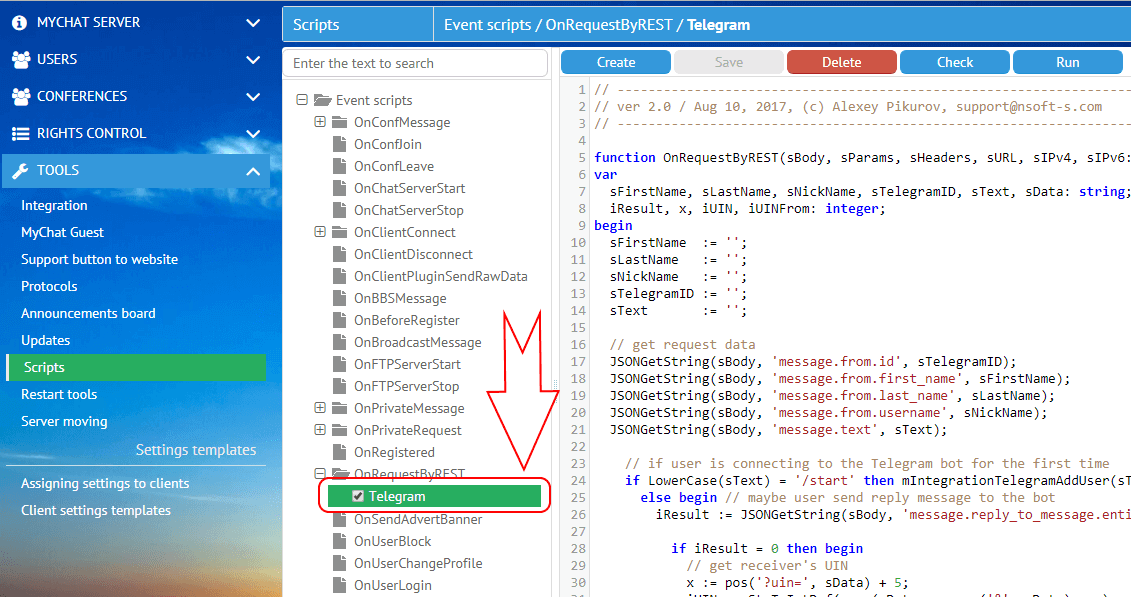The width and height of the screenshot is (1131, 597).
Task: Collapse the TOOLS section chevron
Action: 253,169
